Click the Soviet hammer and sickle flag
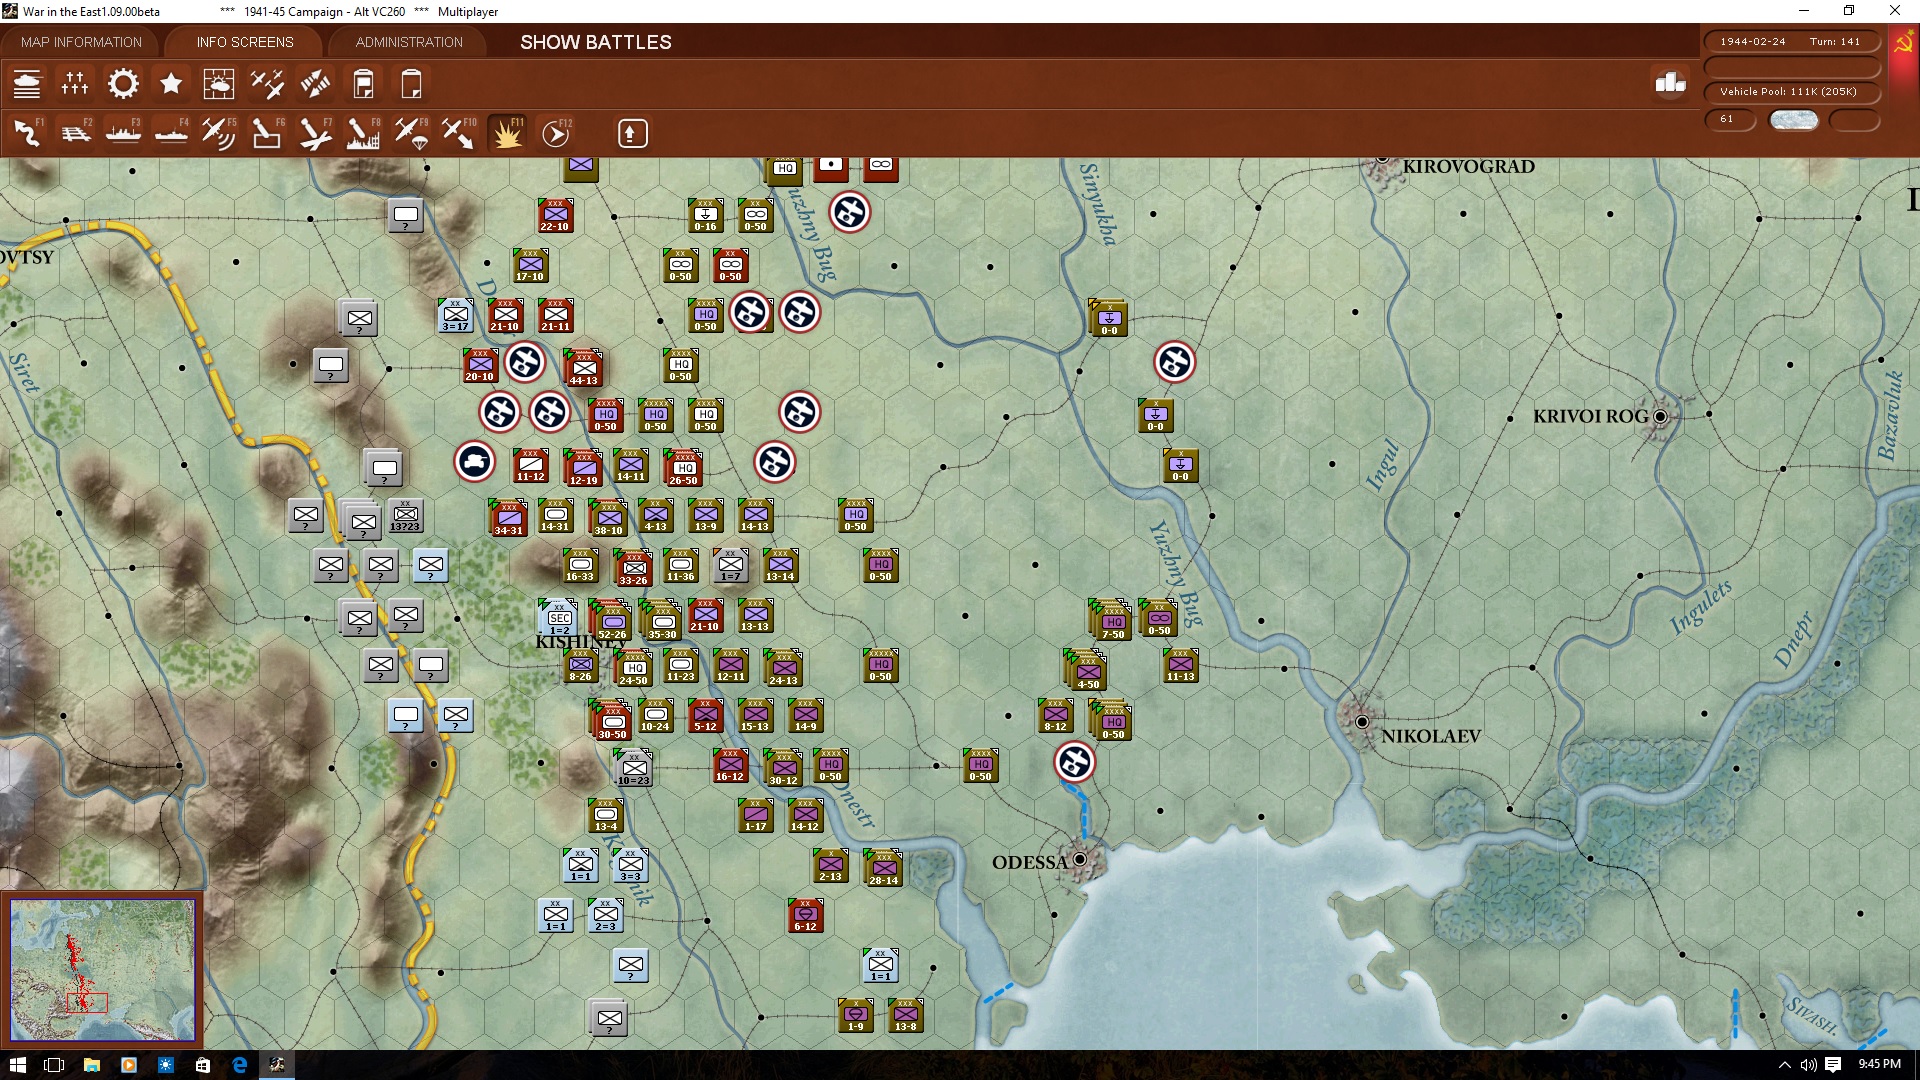 (x=1903, y=43)
